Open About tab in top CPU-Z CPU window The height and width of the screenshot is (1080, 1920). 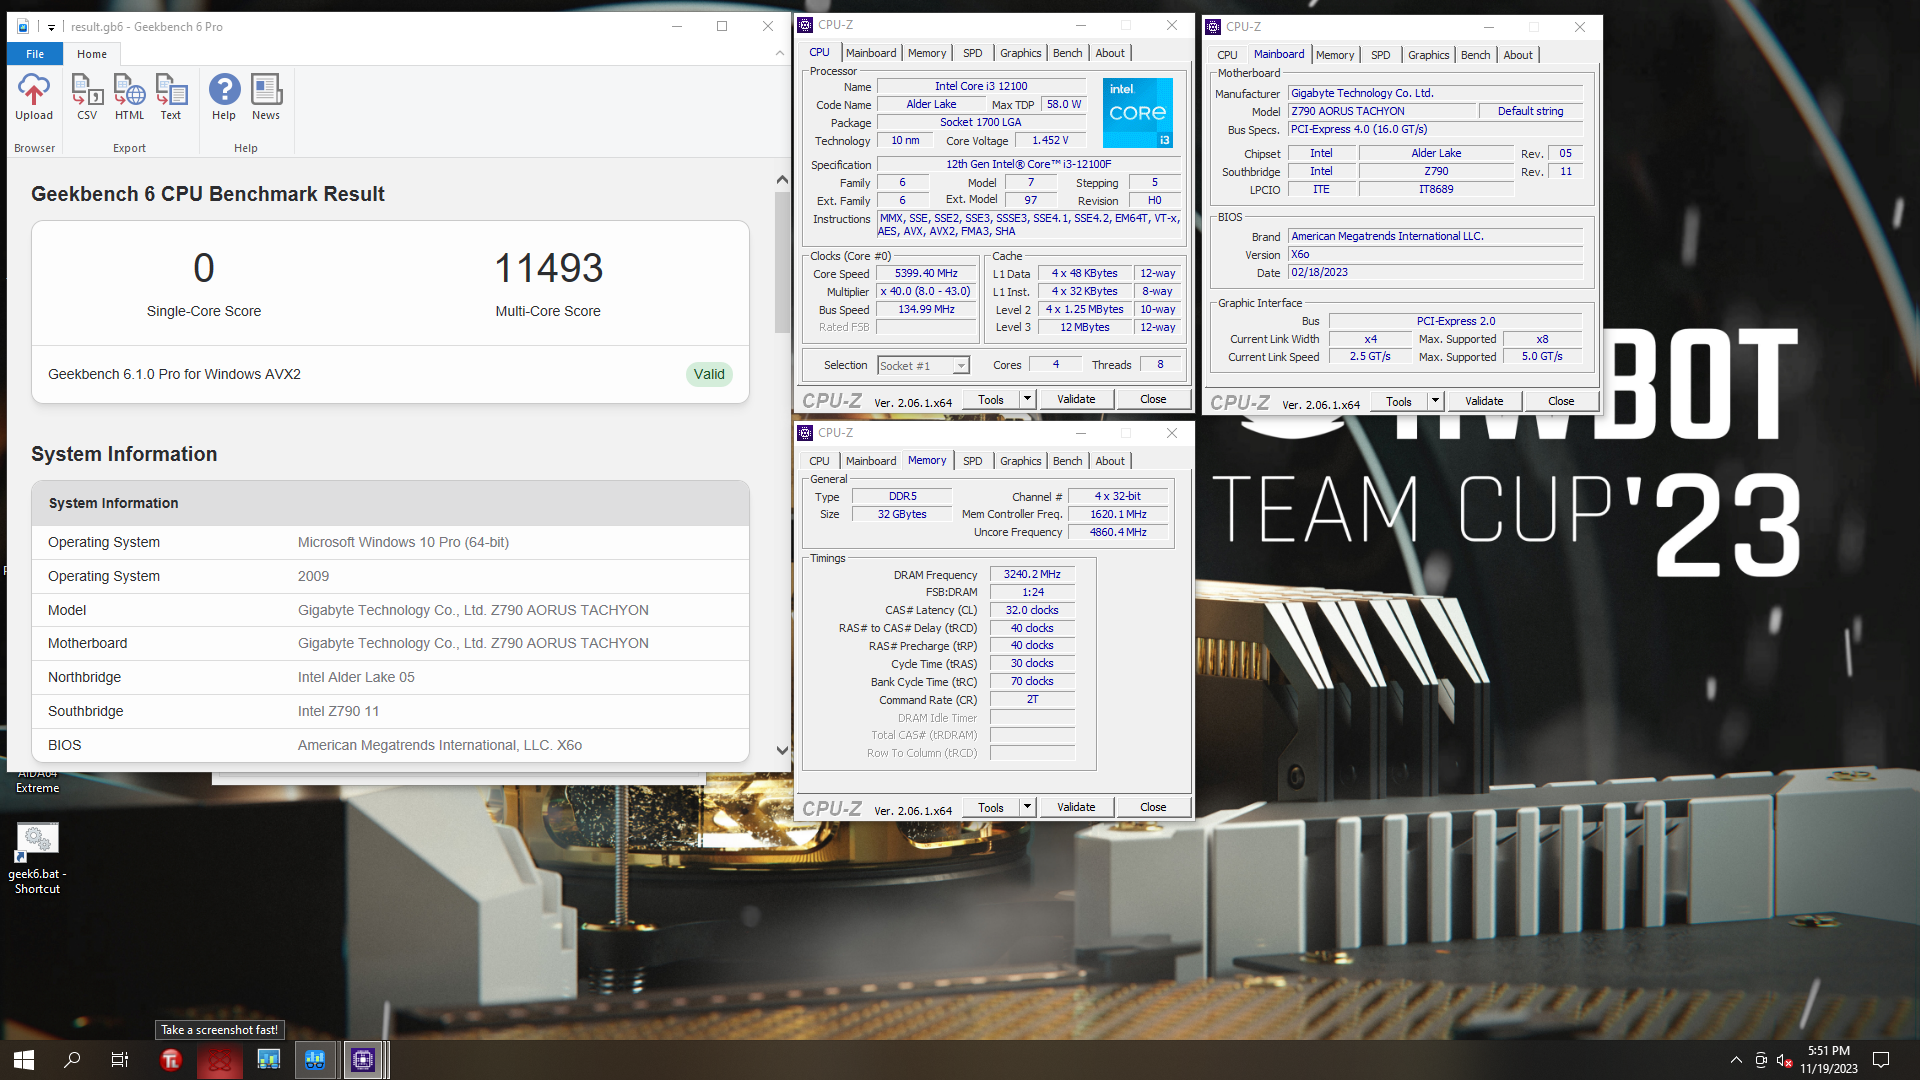click(1110, 53)
